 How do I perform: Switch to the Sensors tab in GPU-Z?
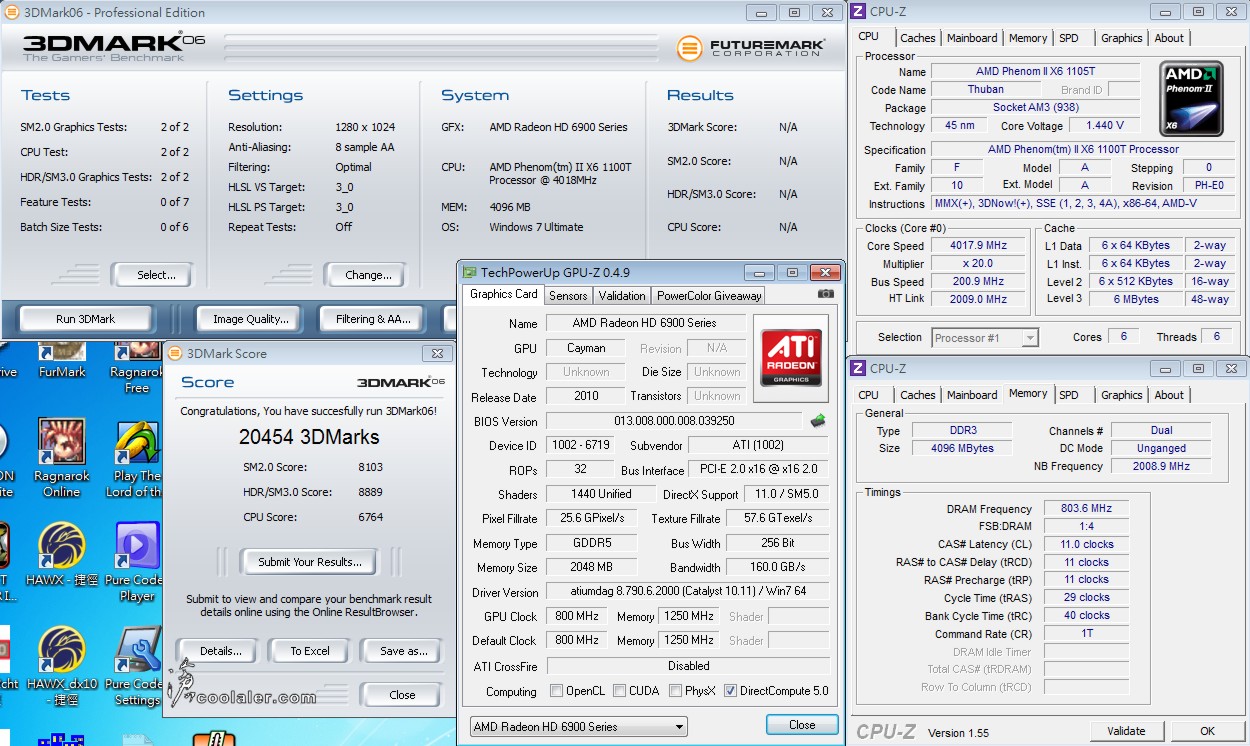click(568, 295)
